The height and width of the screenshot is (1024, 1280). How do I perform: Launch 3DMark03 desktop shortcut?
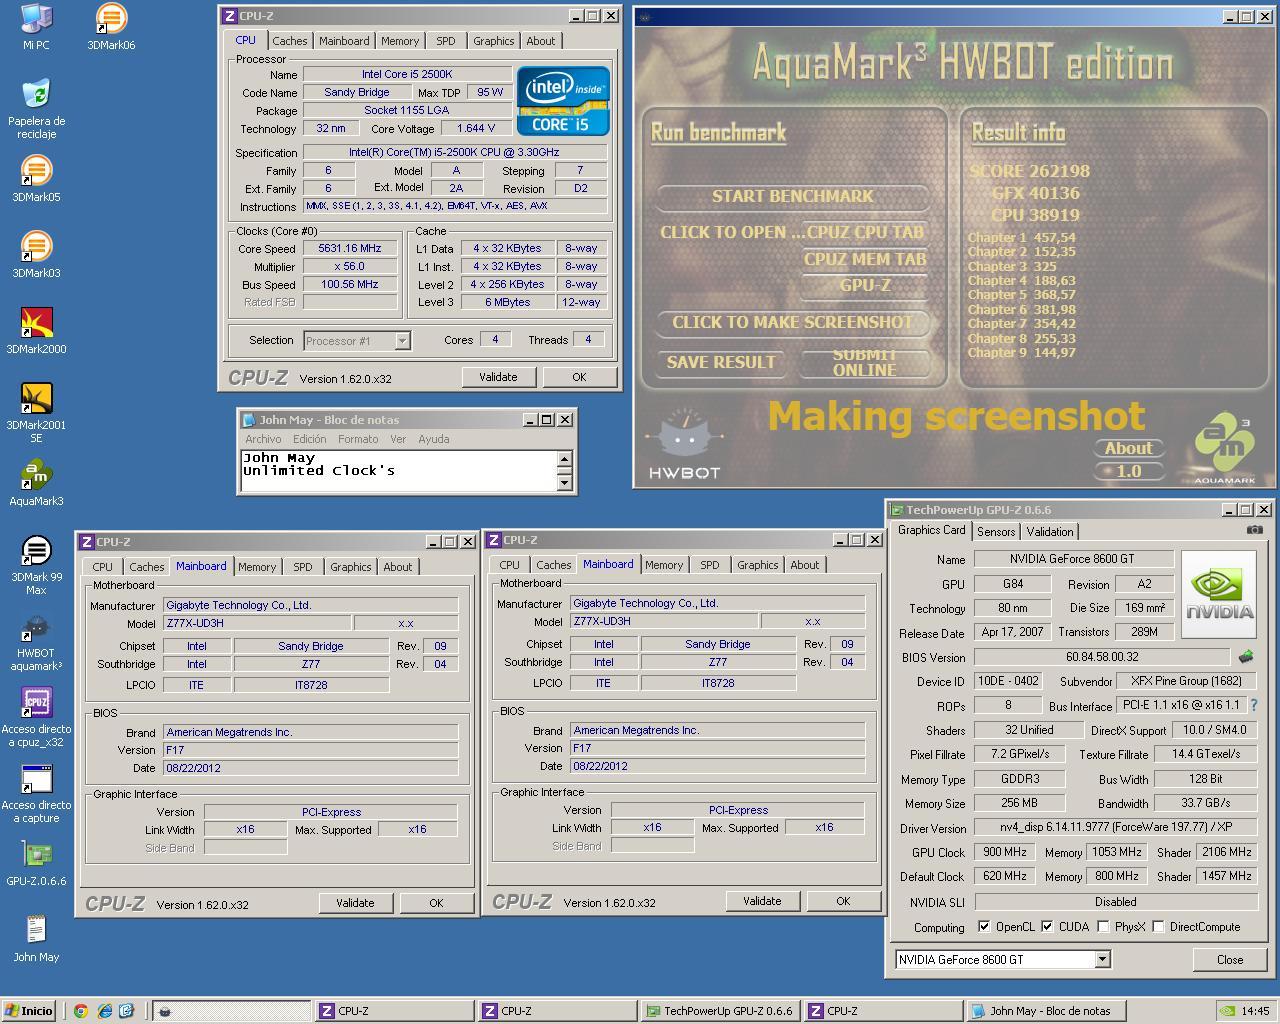pos(36,255)
